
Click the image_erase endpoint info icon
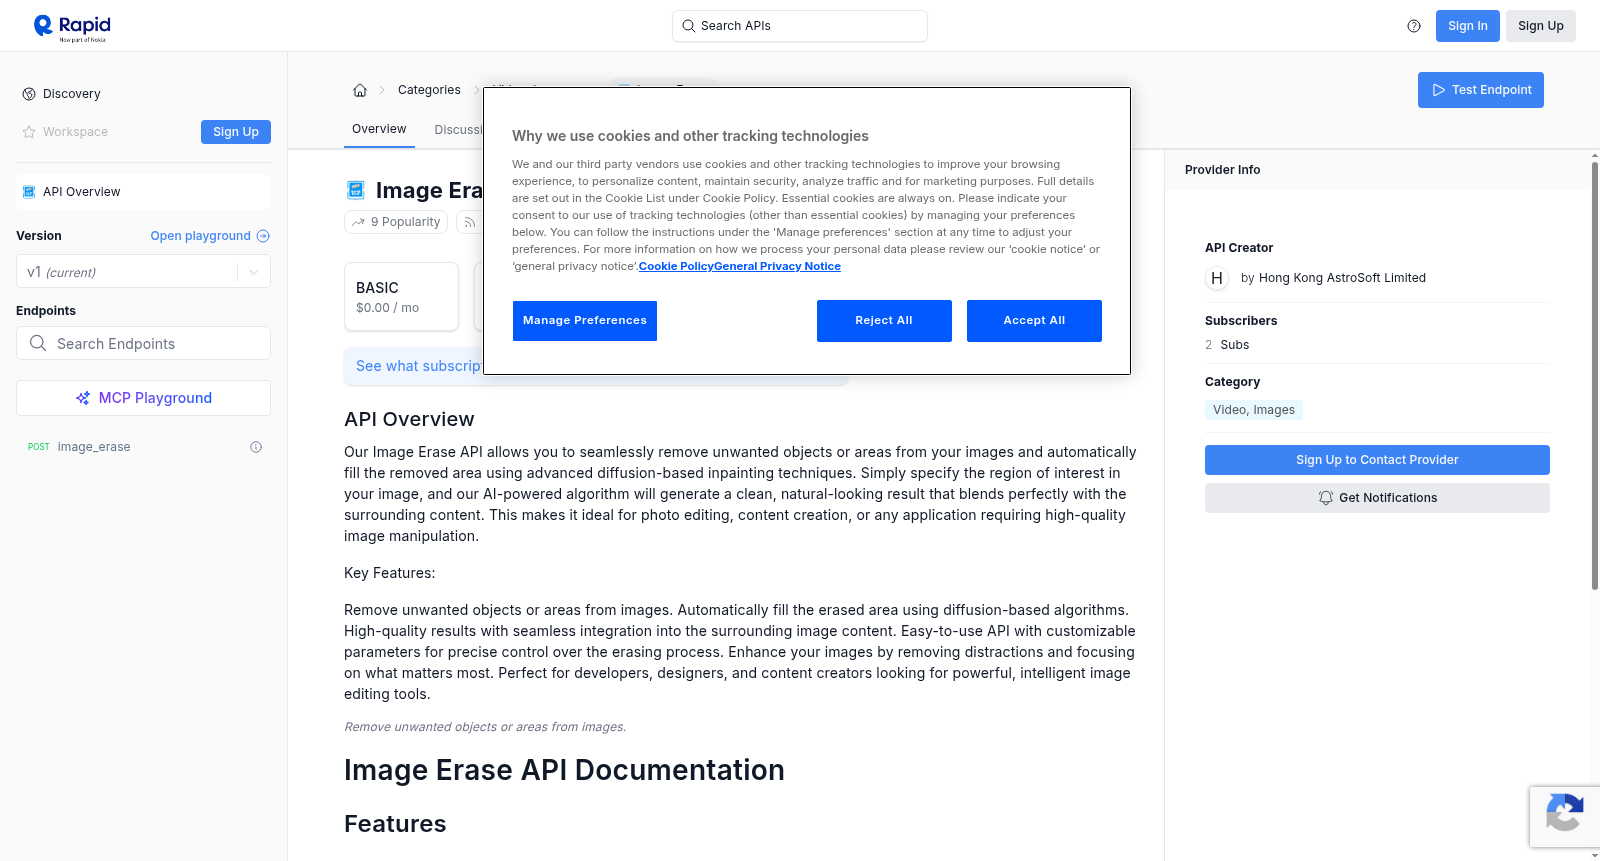click(x=256, y=447)
